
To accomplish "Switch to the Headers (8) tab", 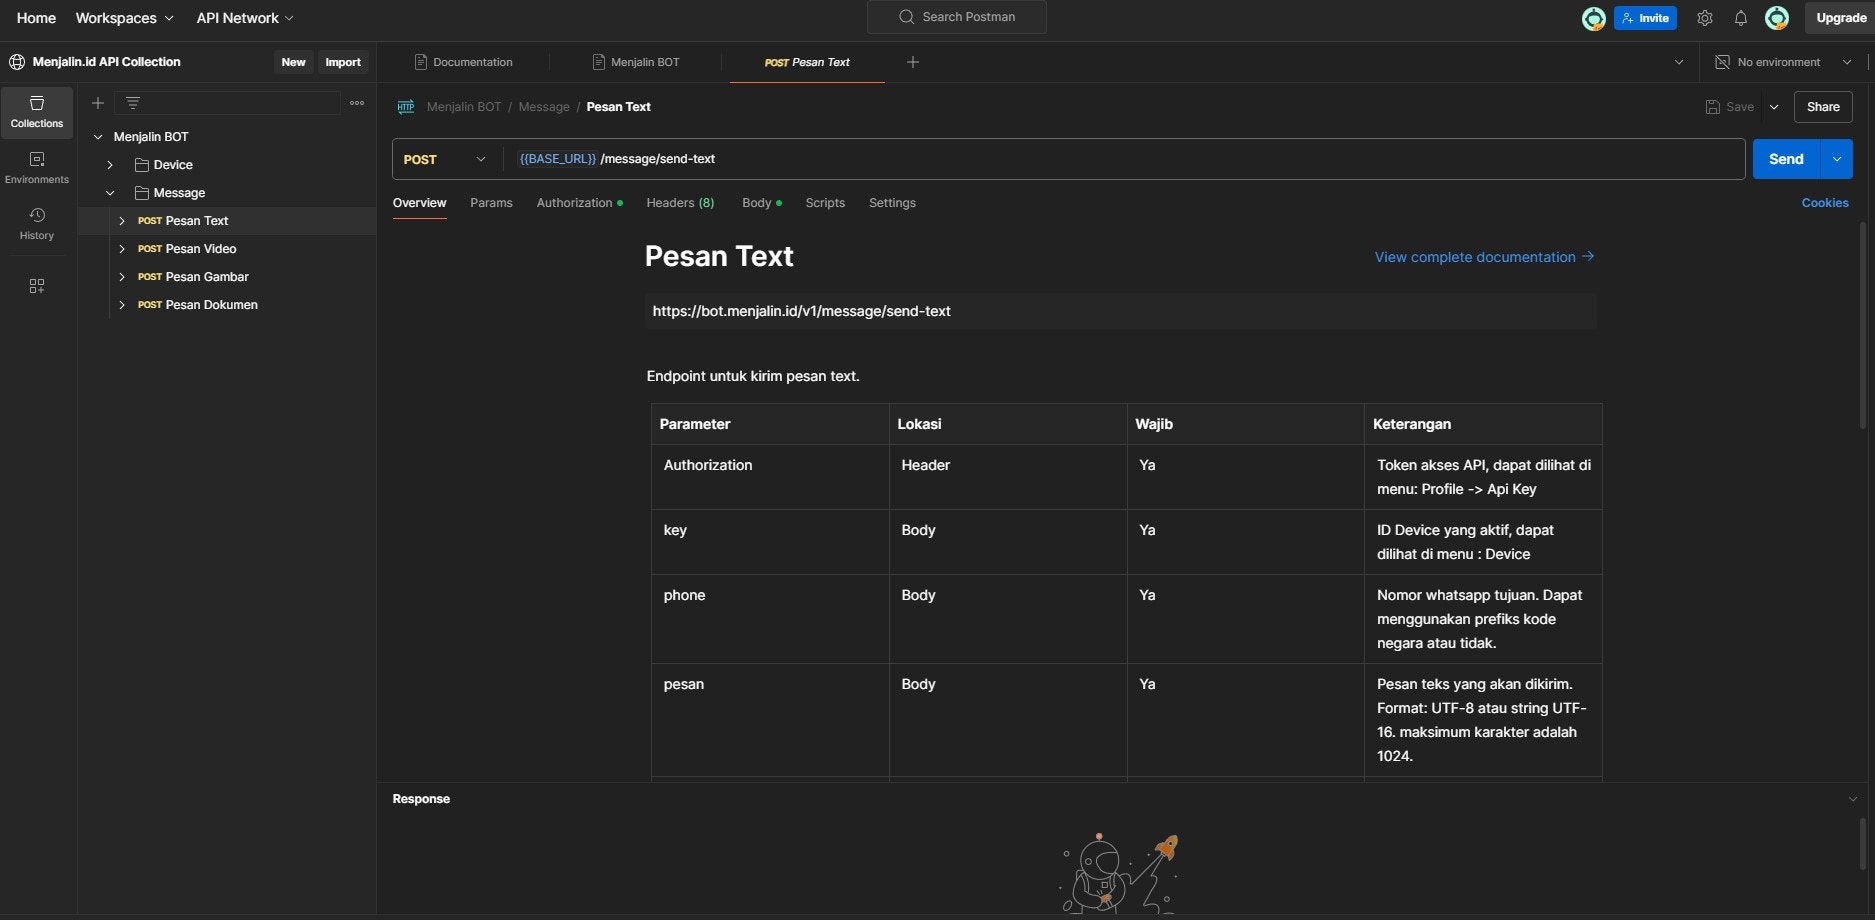I will click(680, 203).
